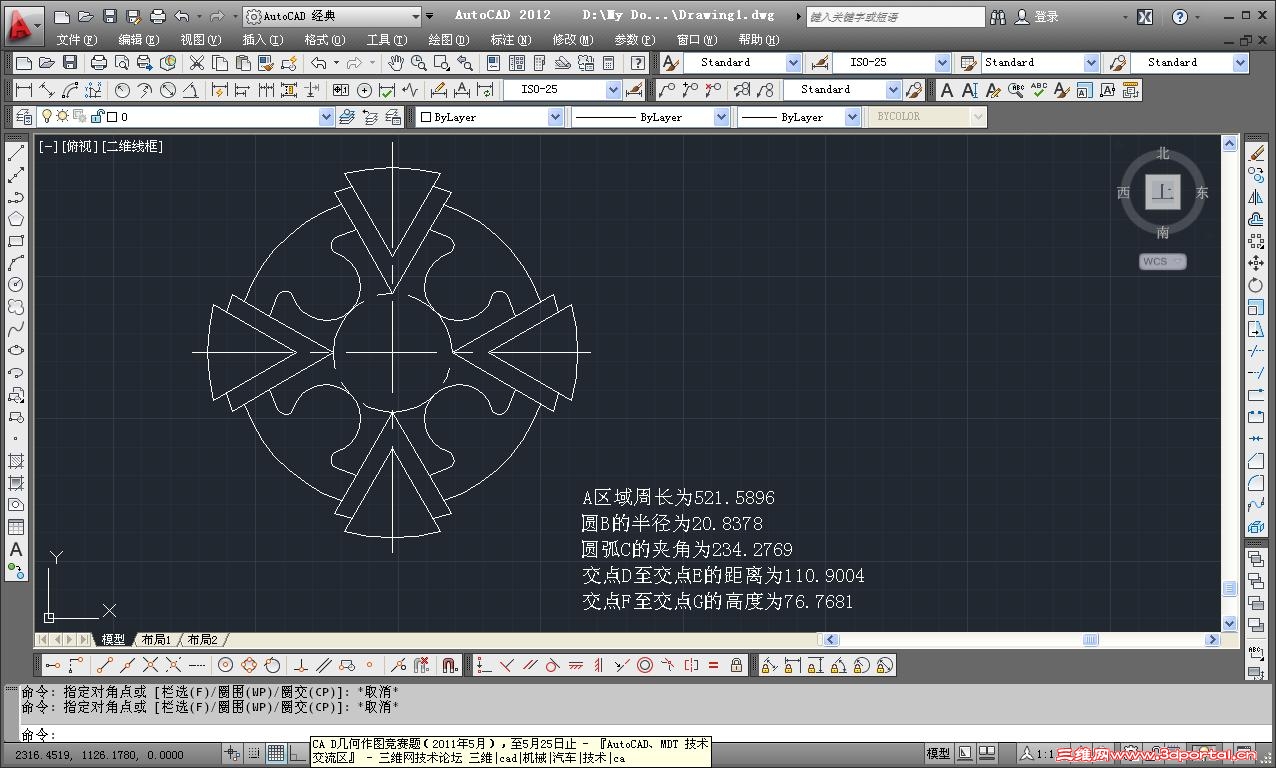Select the Erase tool in modify toolbar
Viewport: 1276px width, 768px height.
(1257, 153)
